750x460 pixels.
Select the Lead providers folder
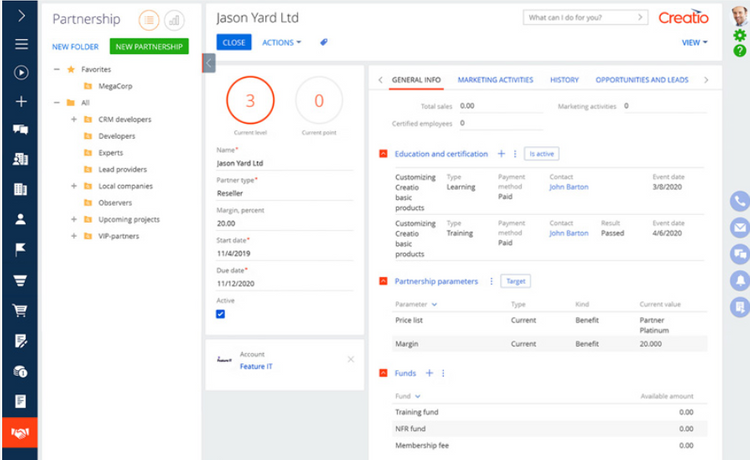pos(122,169)
